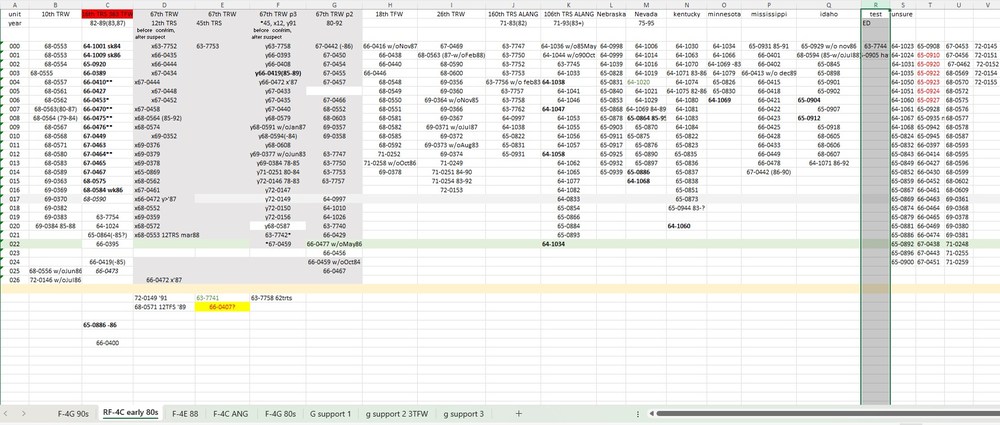
Task: Select the red highlighted cell in column C
Action: pos(107,14)
